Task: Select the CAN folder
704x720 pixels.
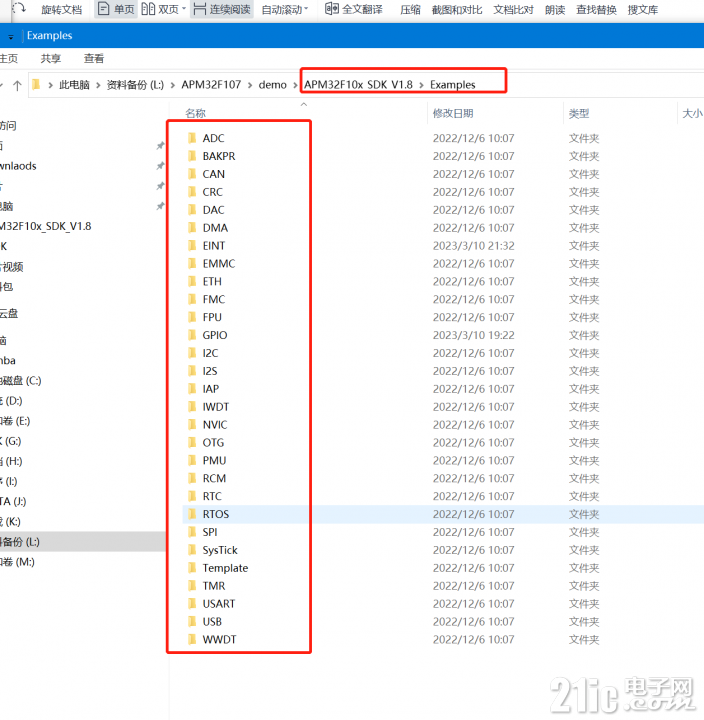Action: (x=214, y=174)
